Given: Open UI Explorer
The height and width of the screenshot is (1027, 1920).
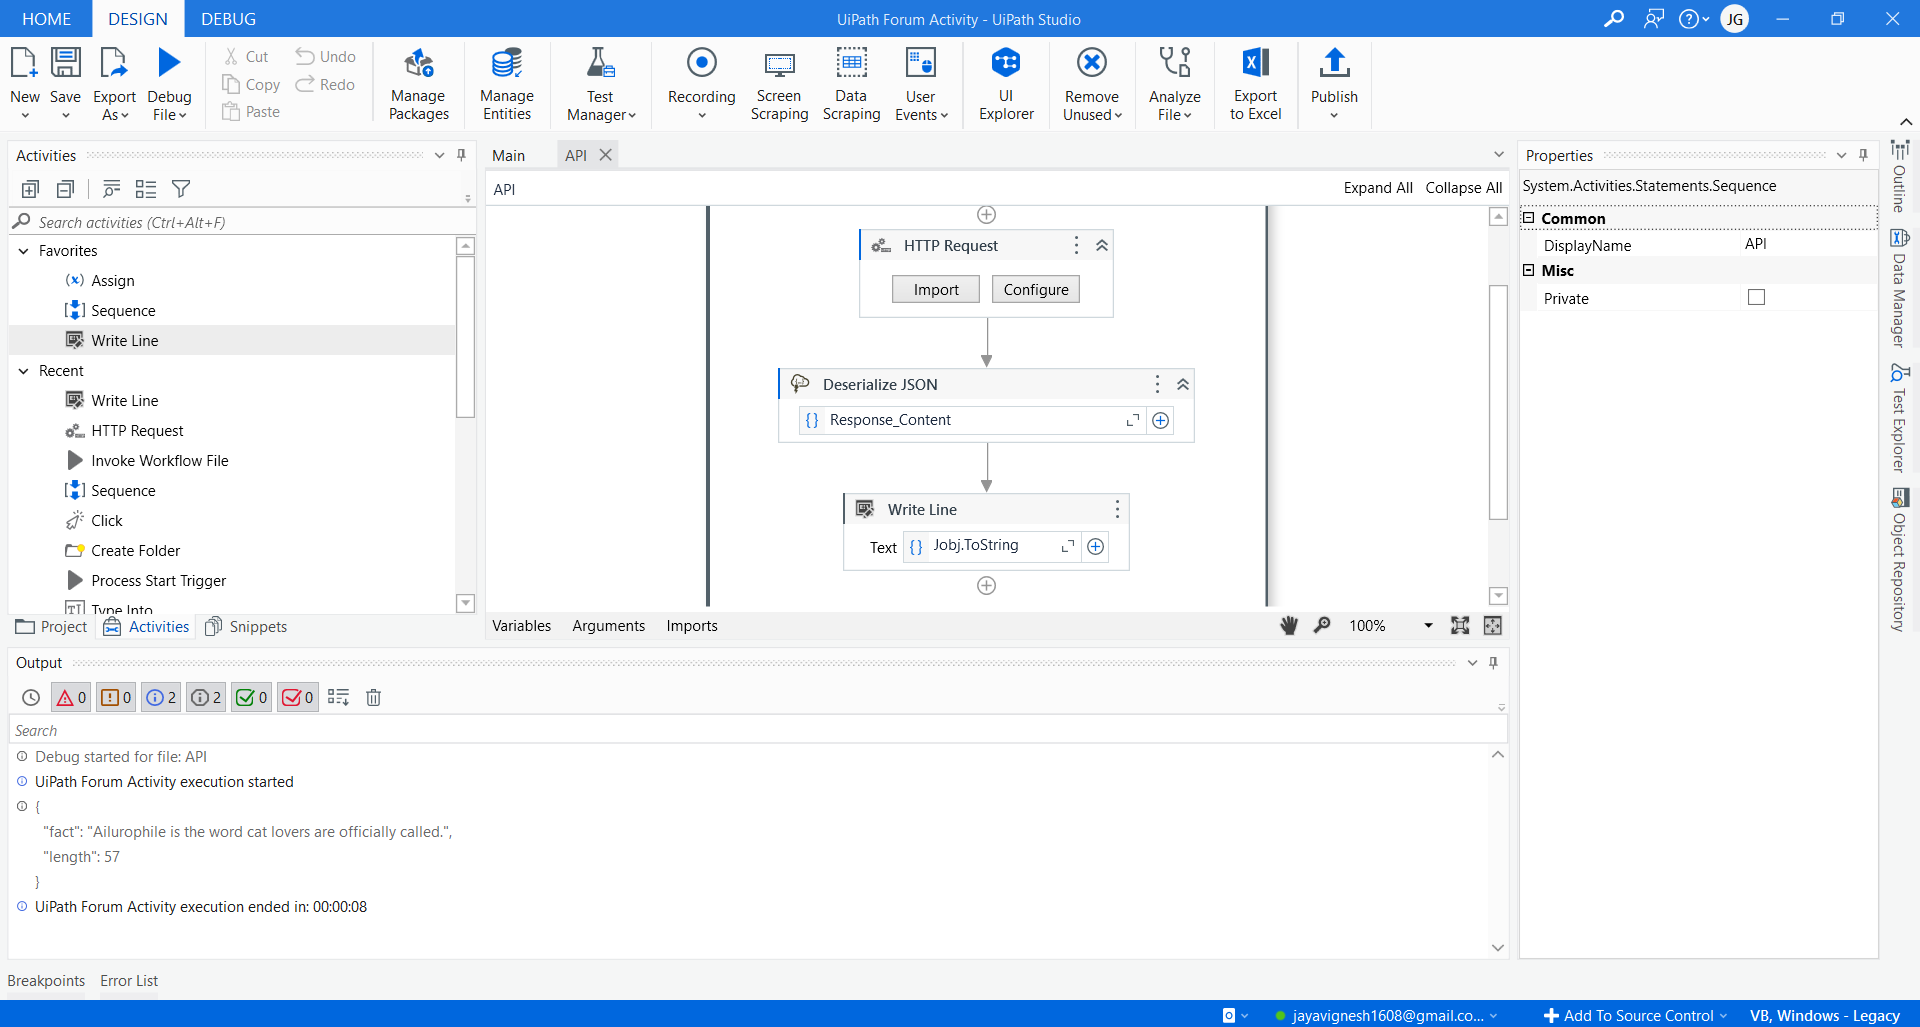Looking at the screenshot, I should coord(1006,84).
